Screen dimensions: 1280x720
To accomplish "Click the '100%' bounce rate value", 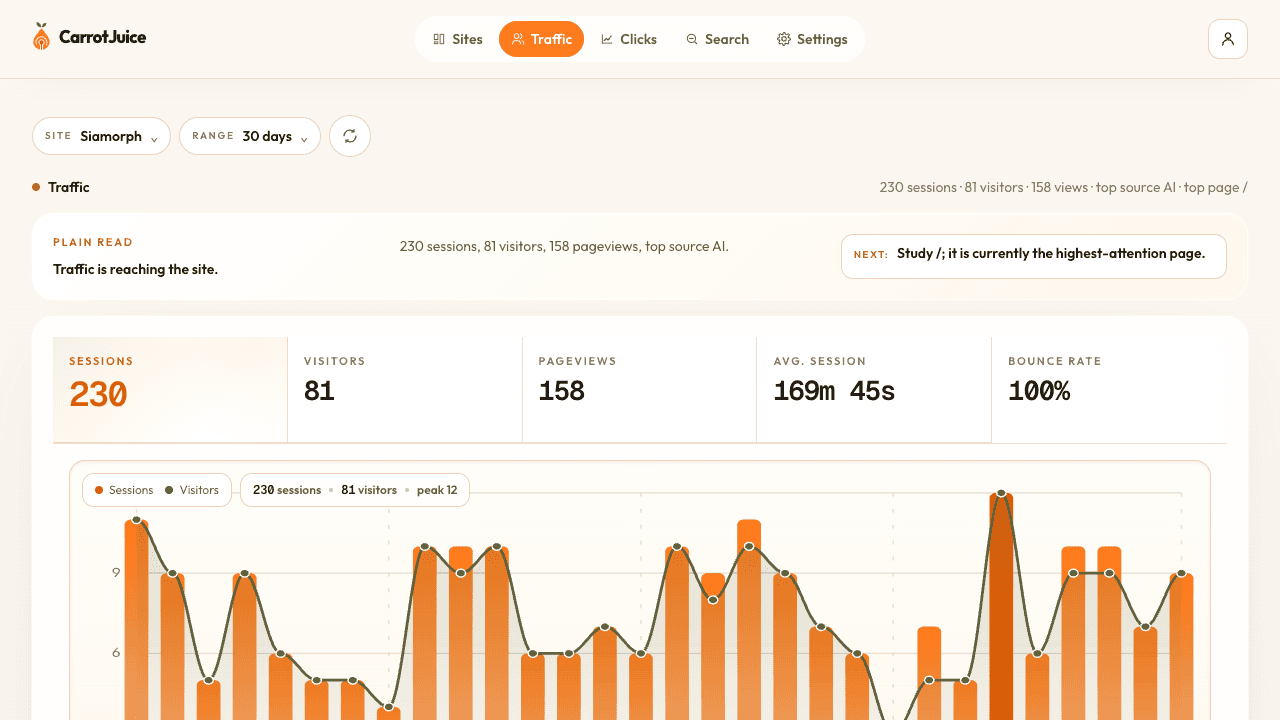I will point(1039,391).
